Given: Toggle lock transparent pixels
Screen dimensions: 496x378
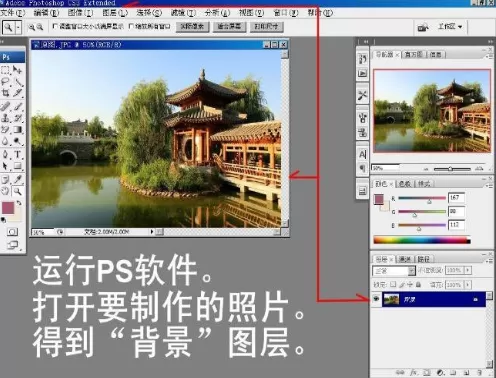Looking at the screenshot, I should (x=393, y=284).
